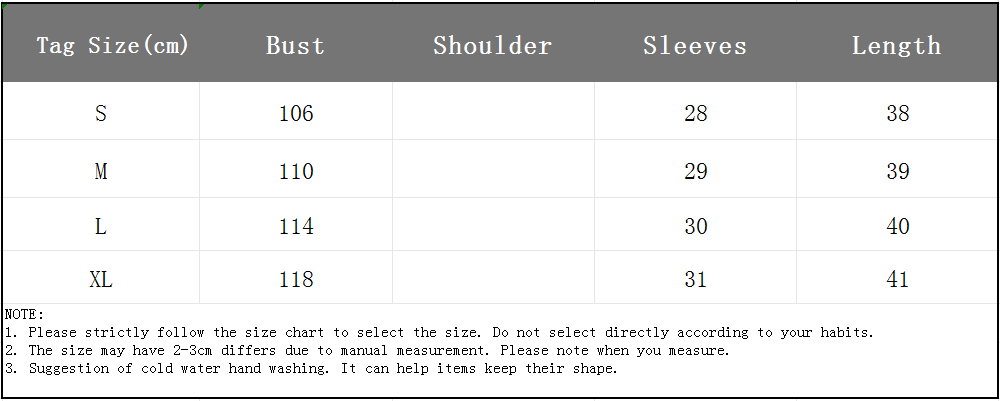Select the note about 2-3cm measurement differences

(x=368, y=350)
